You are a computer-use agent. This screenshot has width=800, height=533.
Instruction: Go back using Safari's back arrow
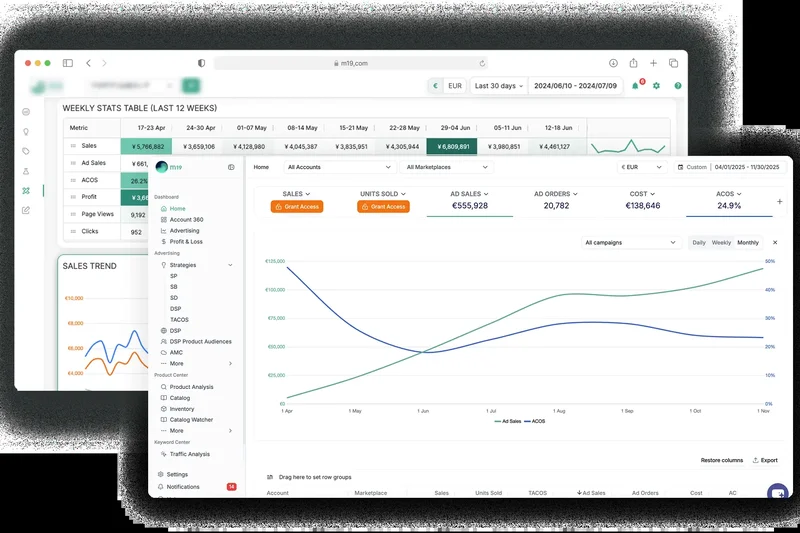[x=88, y=63]
